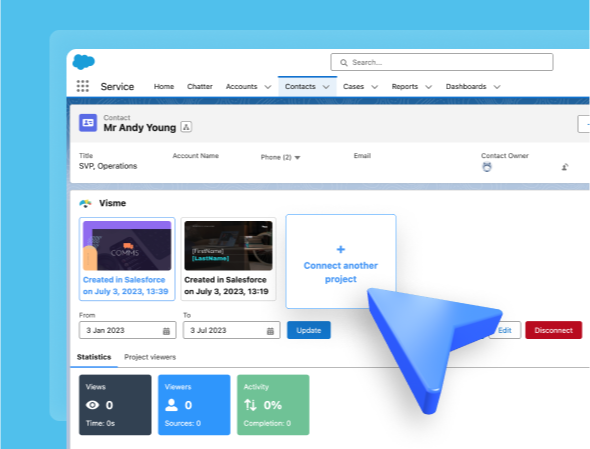Click the Sources: 0 text
The height and width of the screenshot is (449, 590).
[x=182, y=423]
